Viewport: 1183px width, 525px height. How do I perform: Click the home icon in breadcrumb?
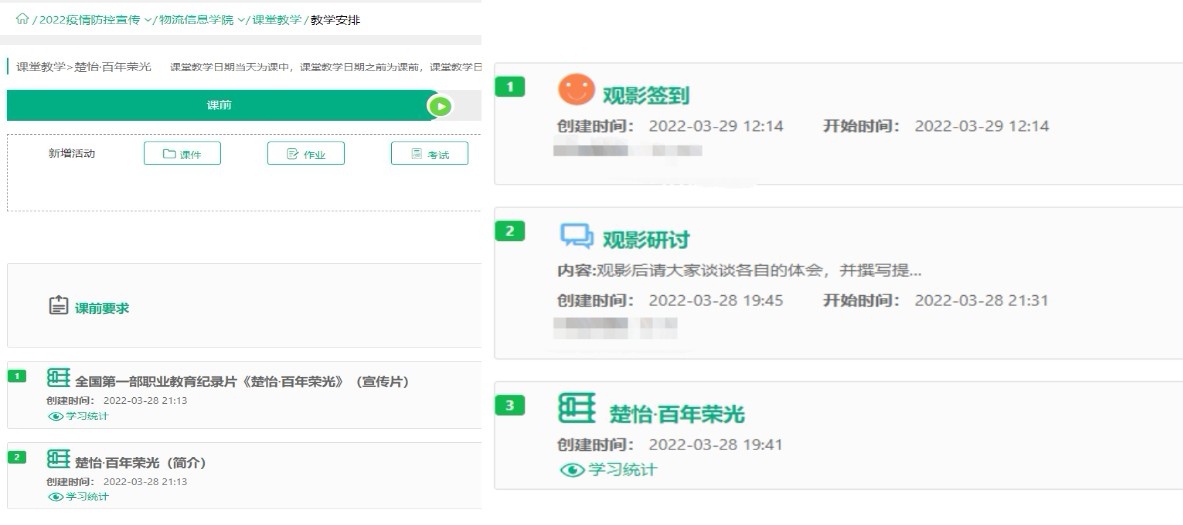click(22, 19)
